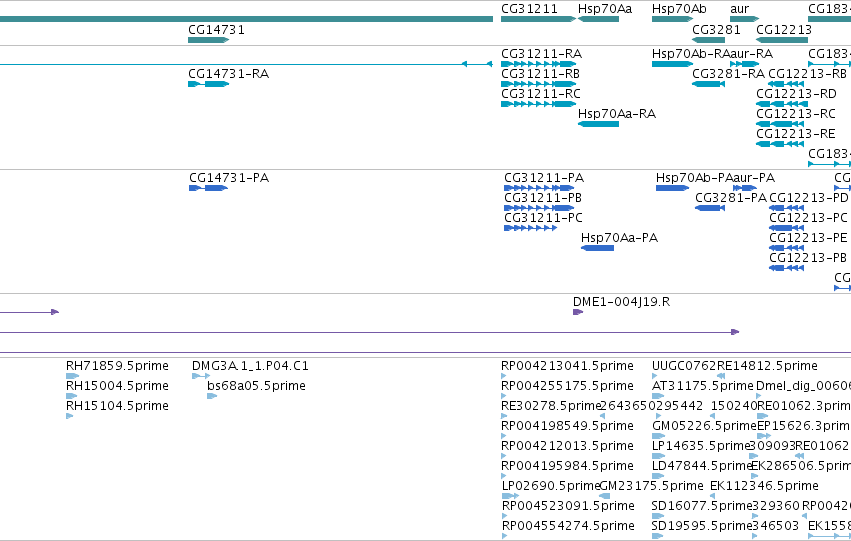
Task: Click EST AT31175.5prime
Action: (658, 396)
